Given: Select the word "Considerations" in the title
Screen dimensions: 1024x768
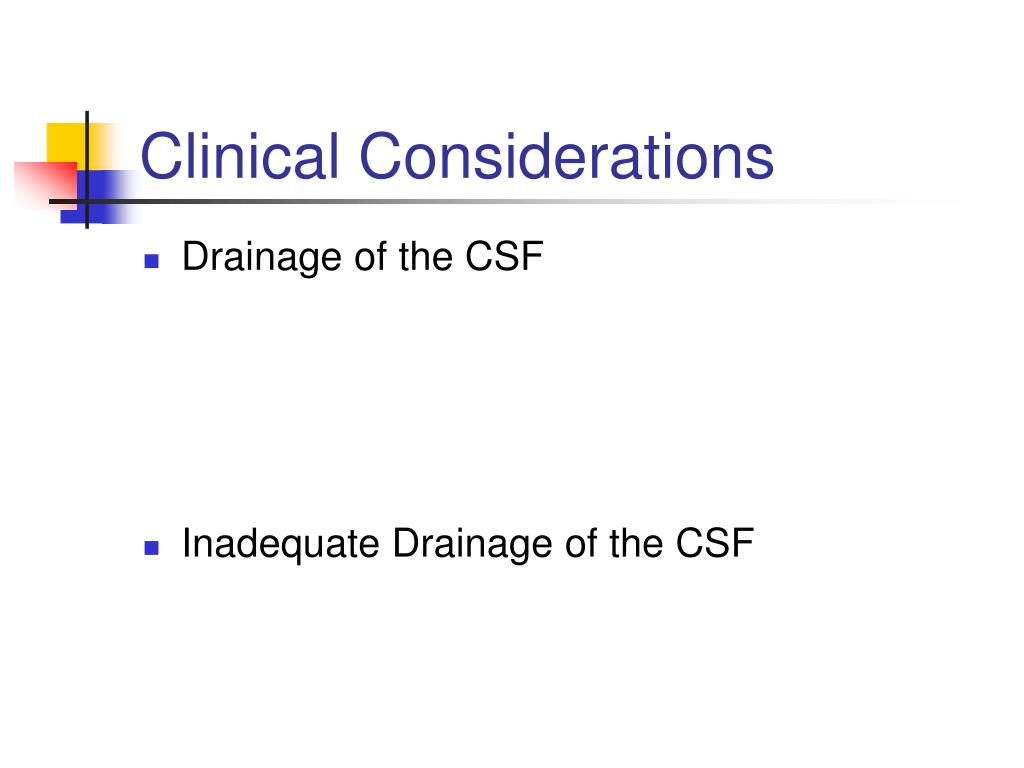Looking at the screenshot, I should pyautogui.click(x=566, y=155).
